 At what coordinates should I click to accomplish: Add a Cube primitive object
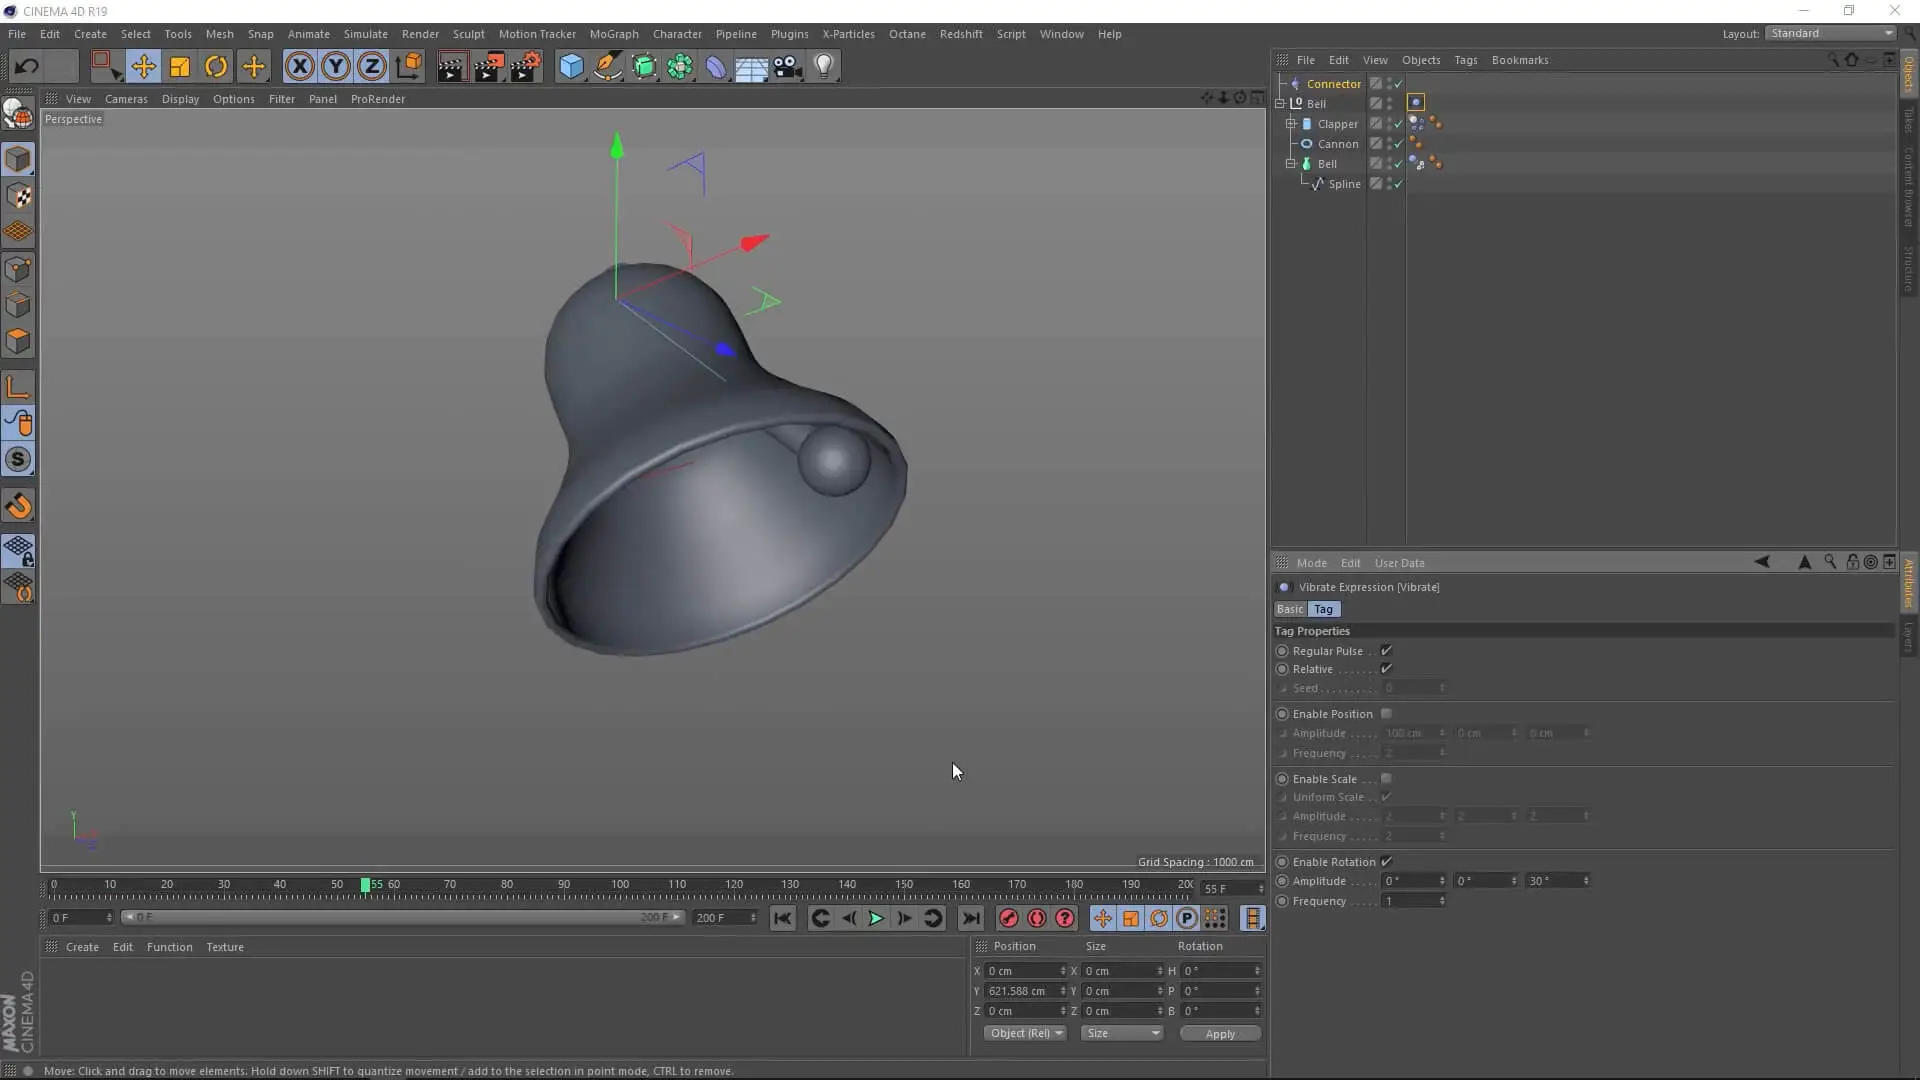[x=571, y=67]
